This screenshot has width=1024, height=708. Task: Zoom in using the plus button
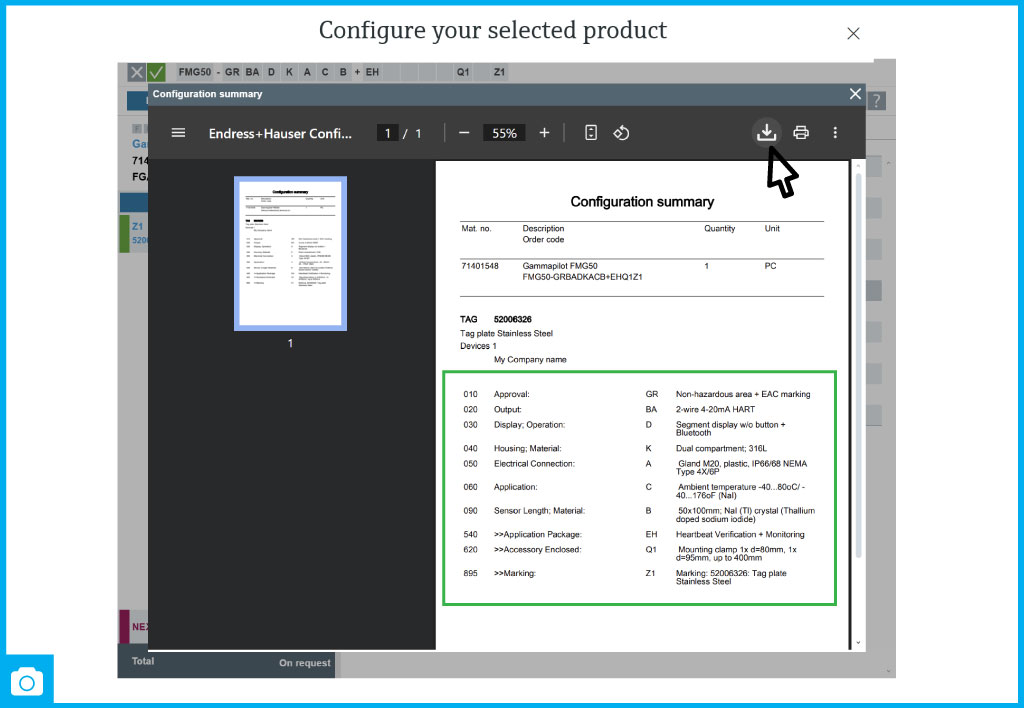pyautogui.click(x=544, y=133)
